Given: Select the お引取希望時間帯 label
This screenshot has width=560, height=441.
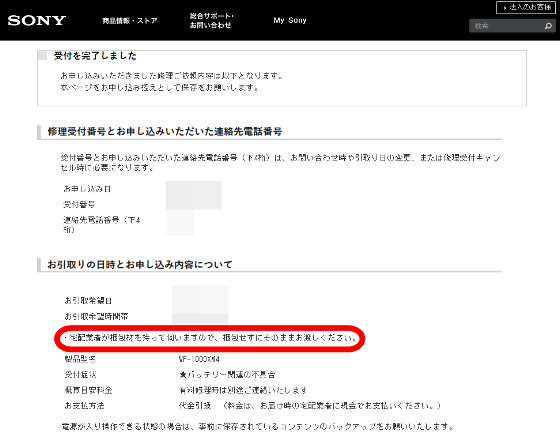Looking at the screenshot, I should click(x=96, y=316).
